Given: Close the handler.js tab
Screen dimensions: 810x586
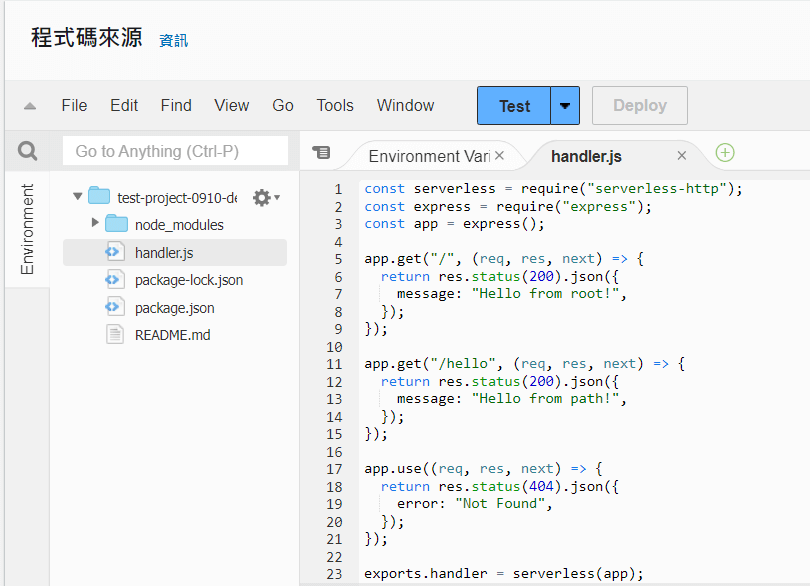Looking at the screenshot, I should 682,156.
